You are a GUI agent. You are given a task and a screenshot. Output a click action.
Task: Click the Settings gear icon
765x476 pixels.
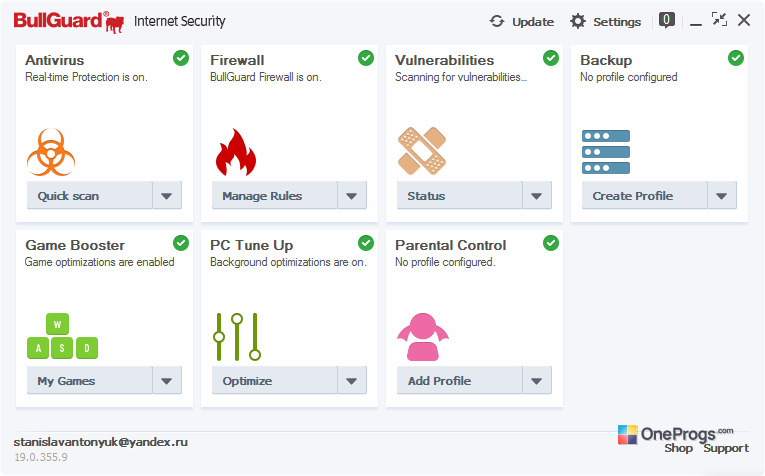578,21
